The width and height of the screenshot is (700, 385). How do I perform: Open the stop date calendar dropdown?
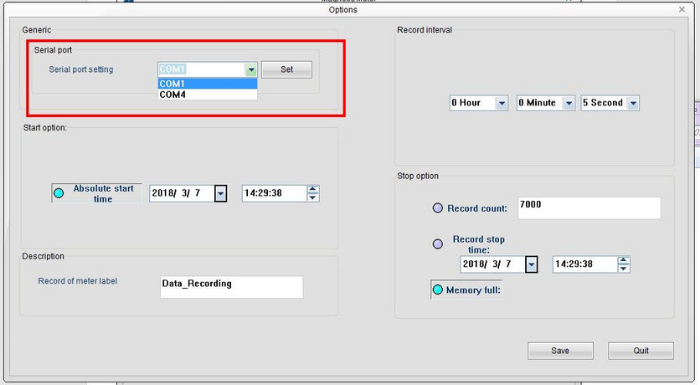click(x=531, y=264)
